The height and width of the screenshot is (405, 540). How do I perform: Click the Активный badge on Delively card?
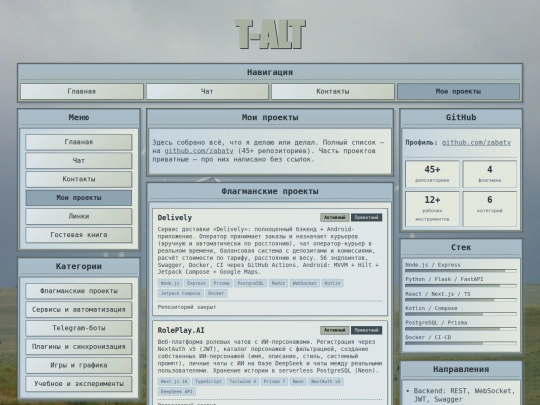[x=335, y=218]
